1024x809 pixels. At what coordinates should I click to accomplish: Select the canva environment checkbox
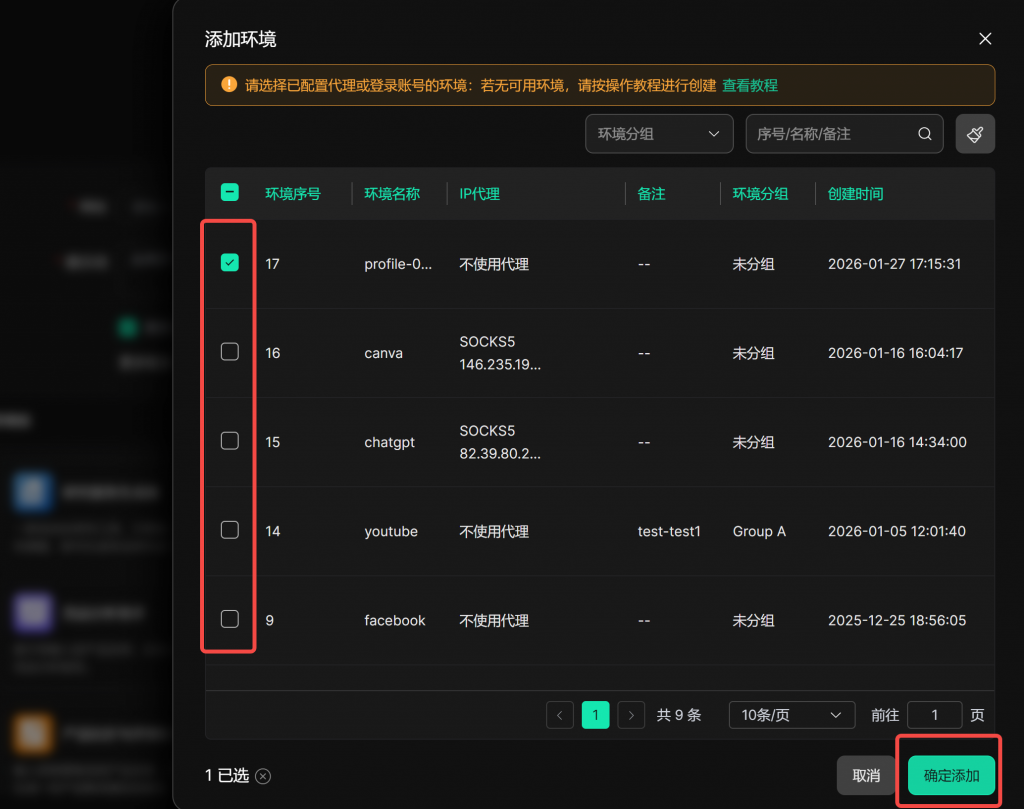click(230, 352)
